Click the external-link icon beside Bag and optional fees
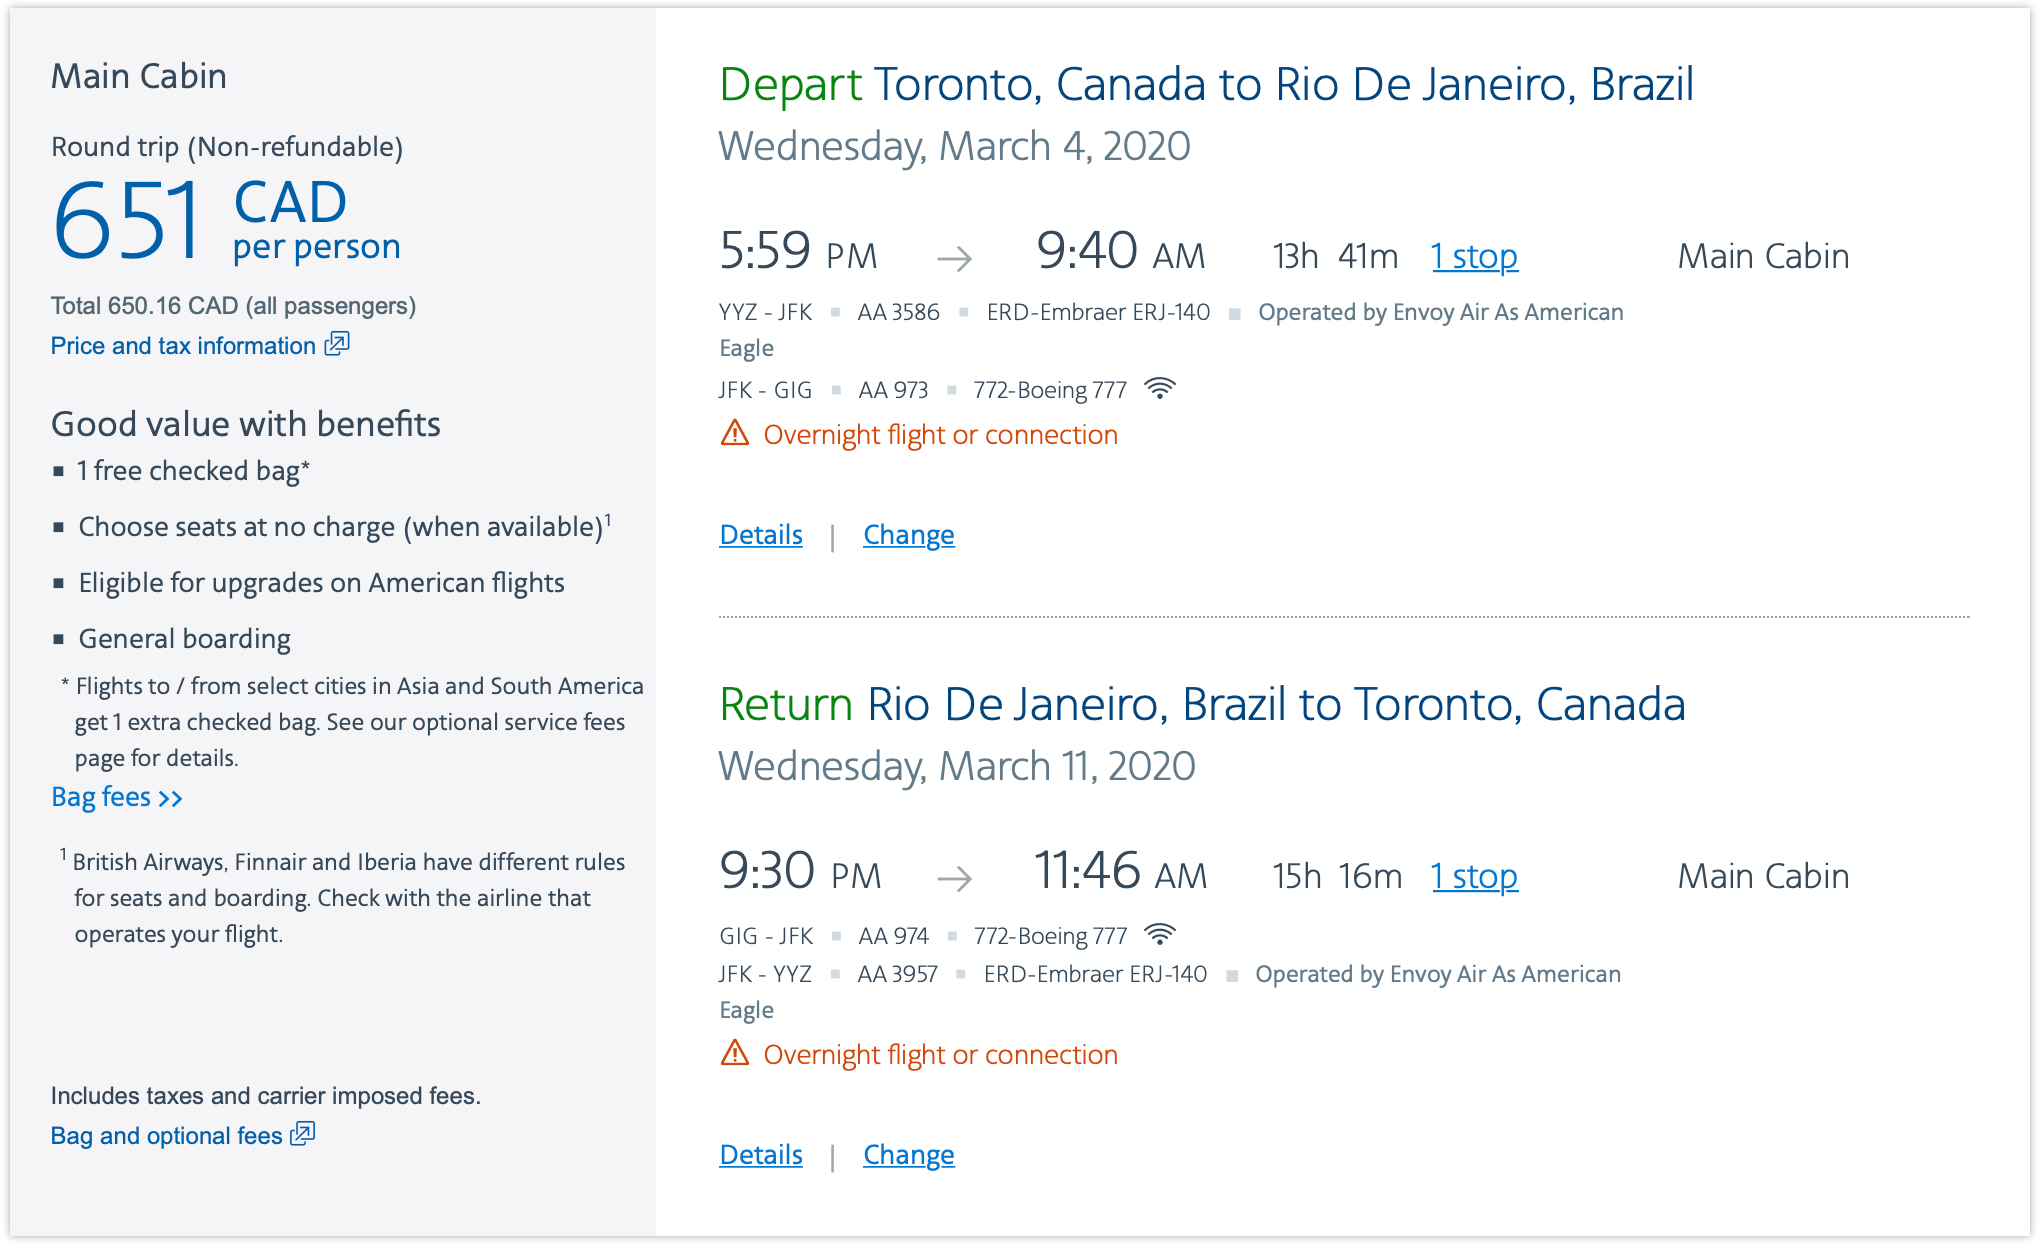 [303, 1134]
